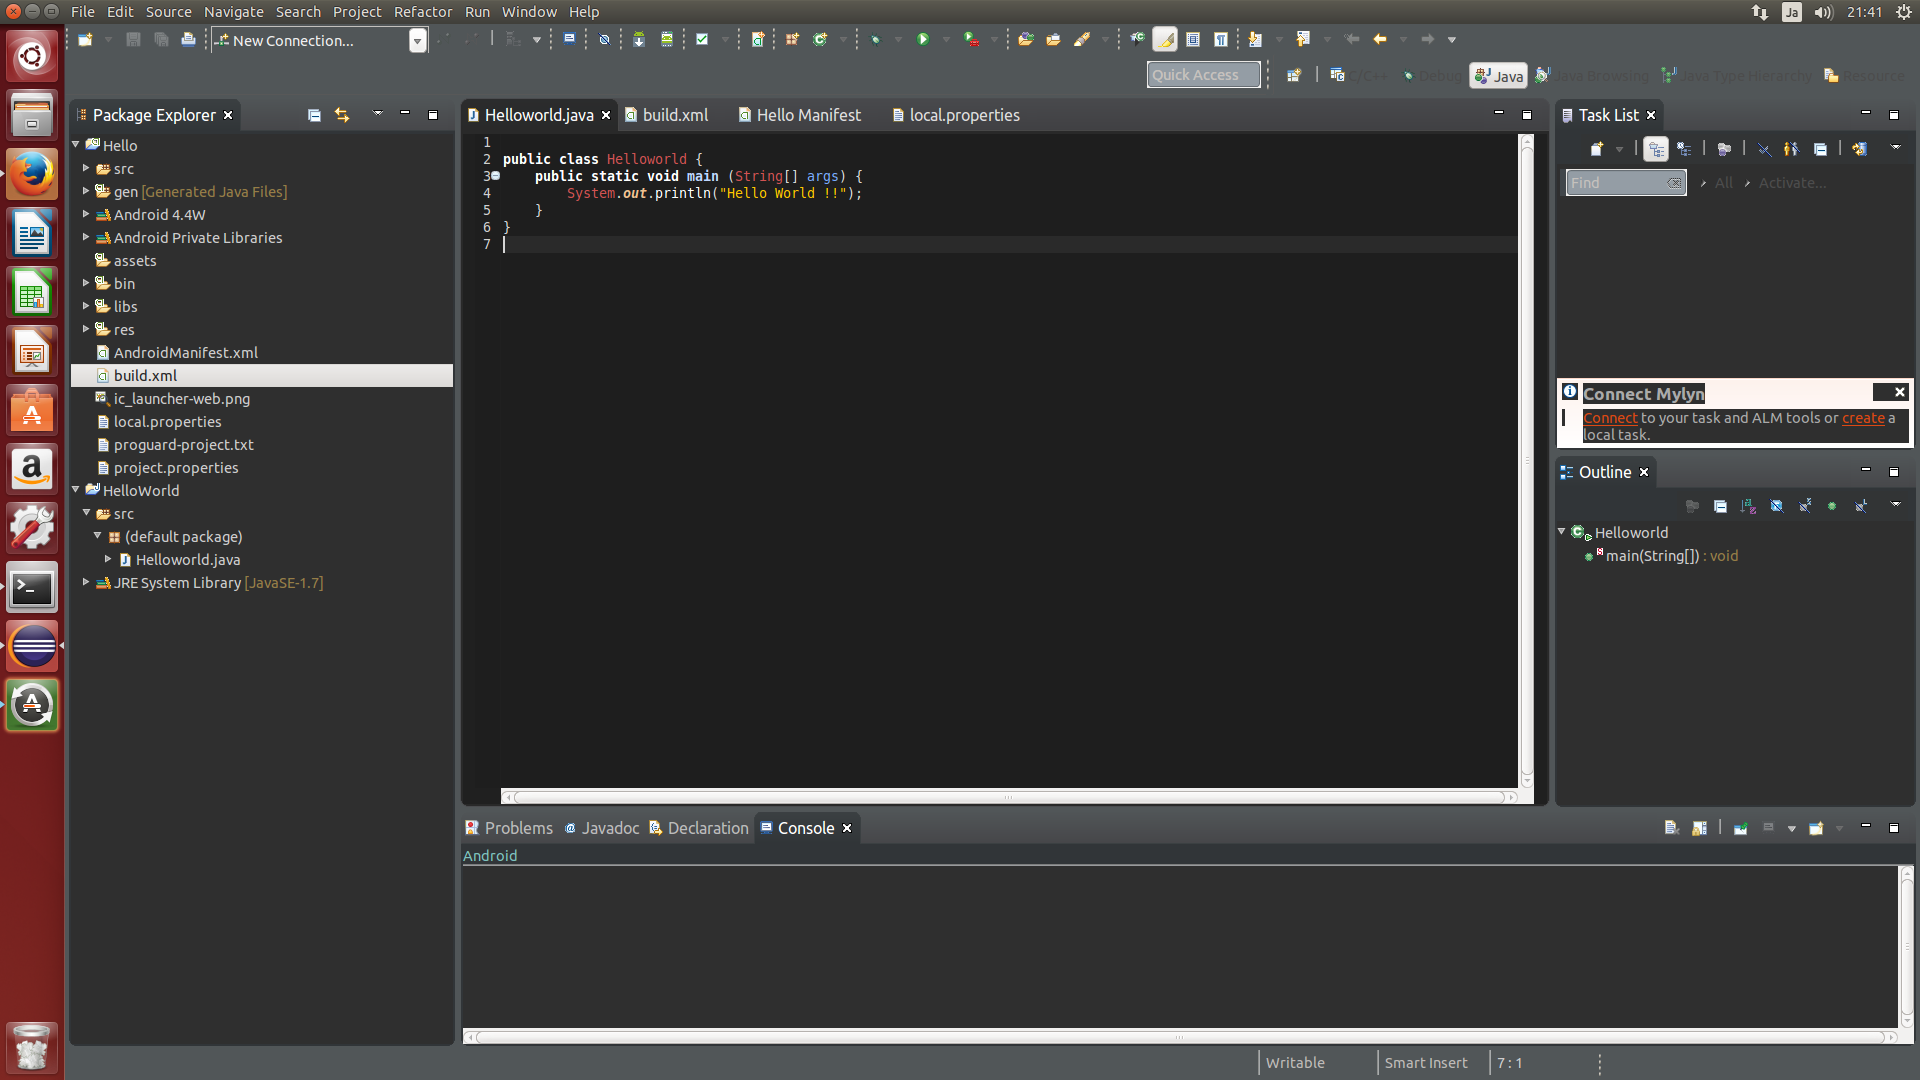Click the Print icon in toolbar
The height and width of the screenshot is (1080, 1920).
point(188,39)
